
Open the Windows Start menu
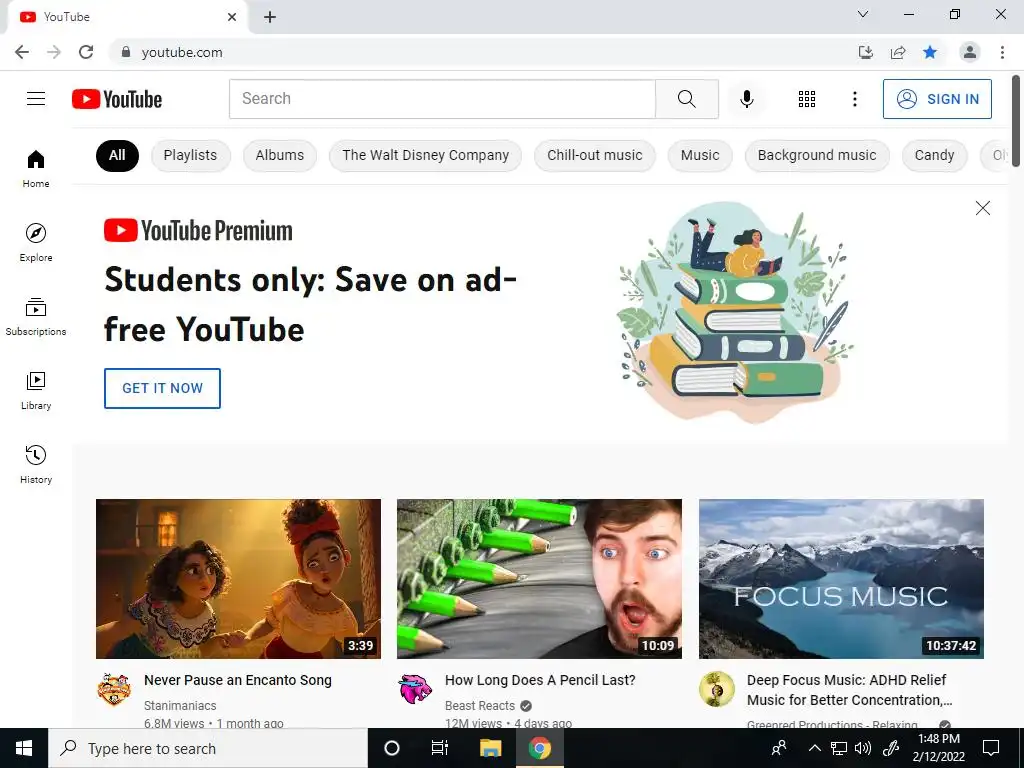(24, 748)
